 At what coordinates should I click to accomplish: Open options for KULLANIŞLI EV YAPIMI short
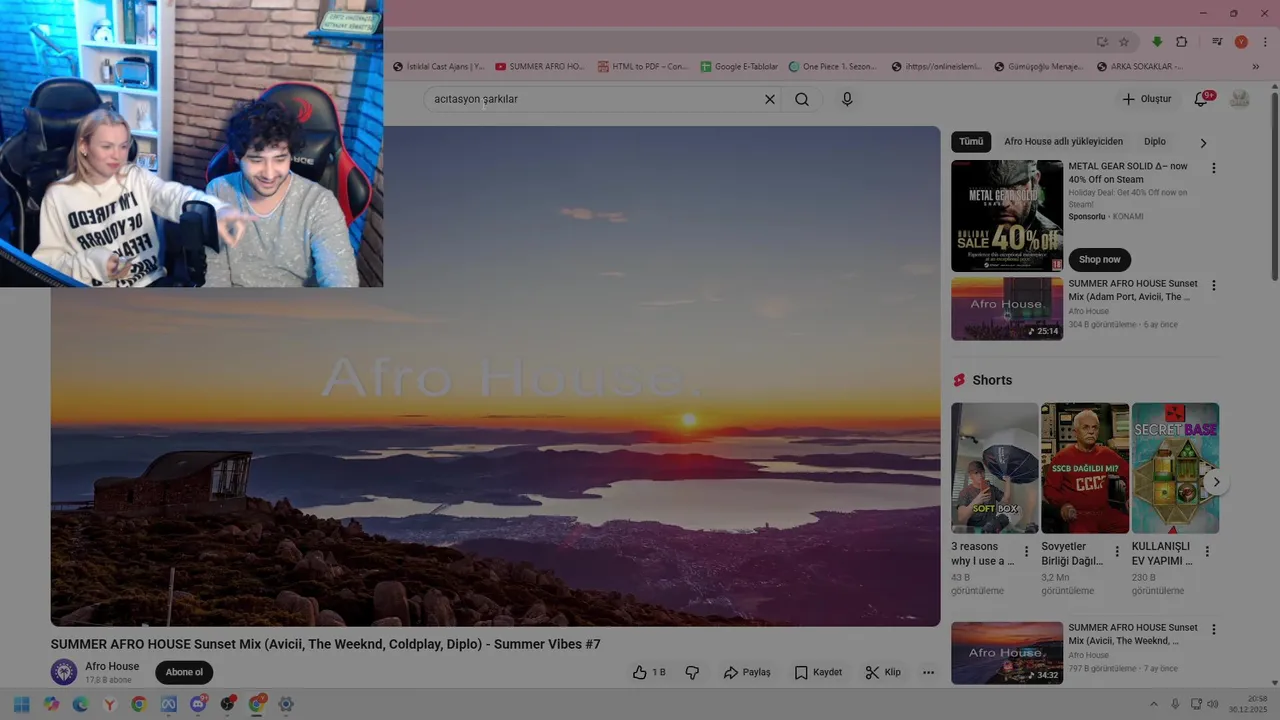click(x=1207, y=552)
